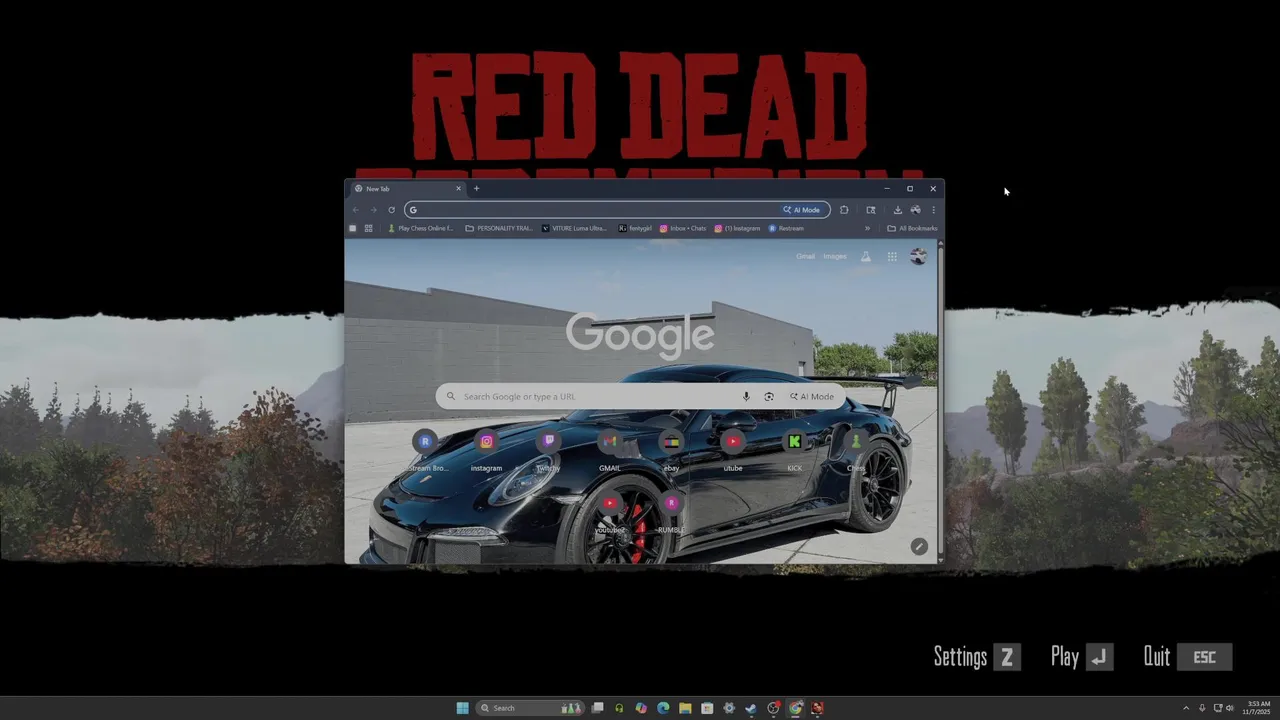Open Microsoft Edge from taskbar
This screenshot has width=1280, height=720.
(x=663, y=708)
